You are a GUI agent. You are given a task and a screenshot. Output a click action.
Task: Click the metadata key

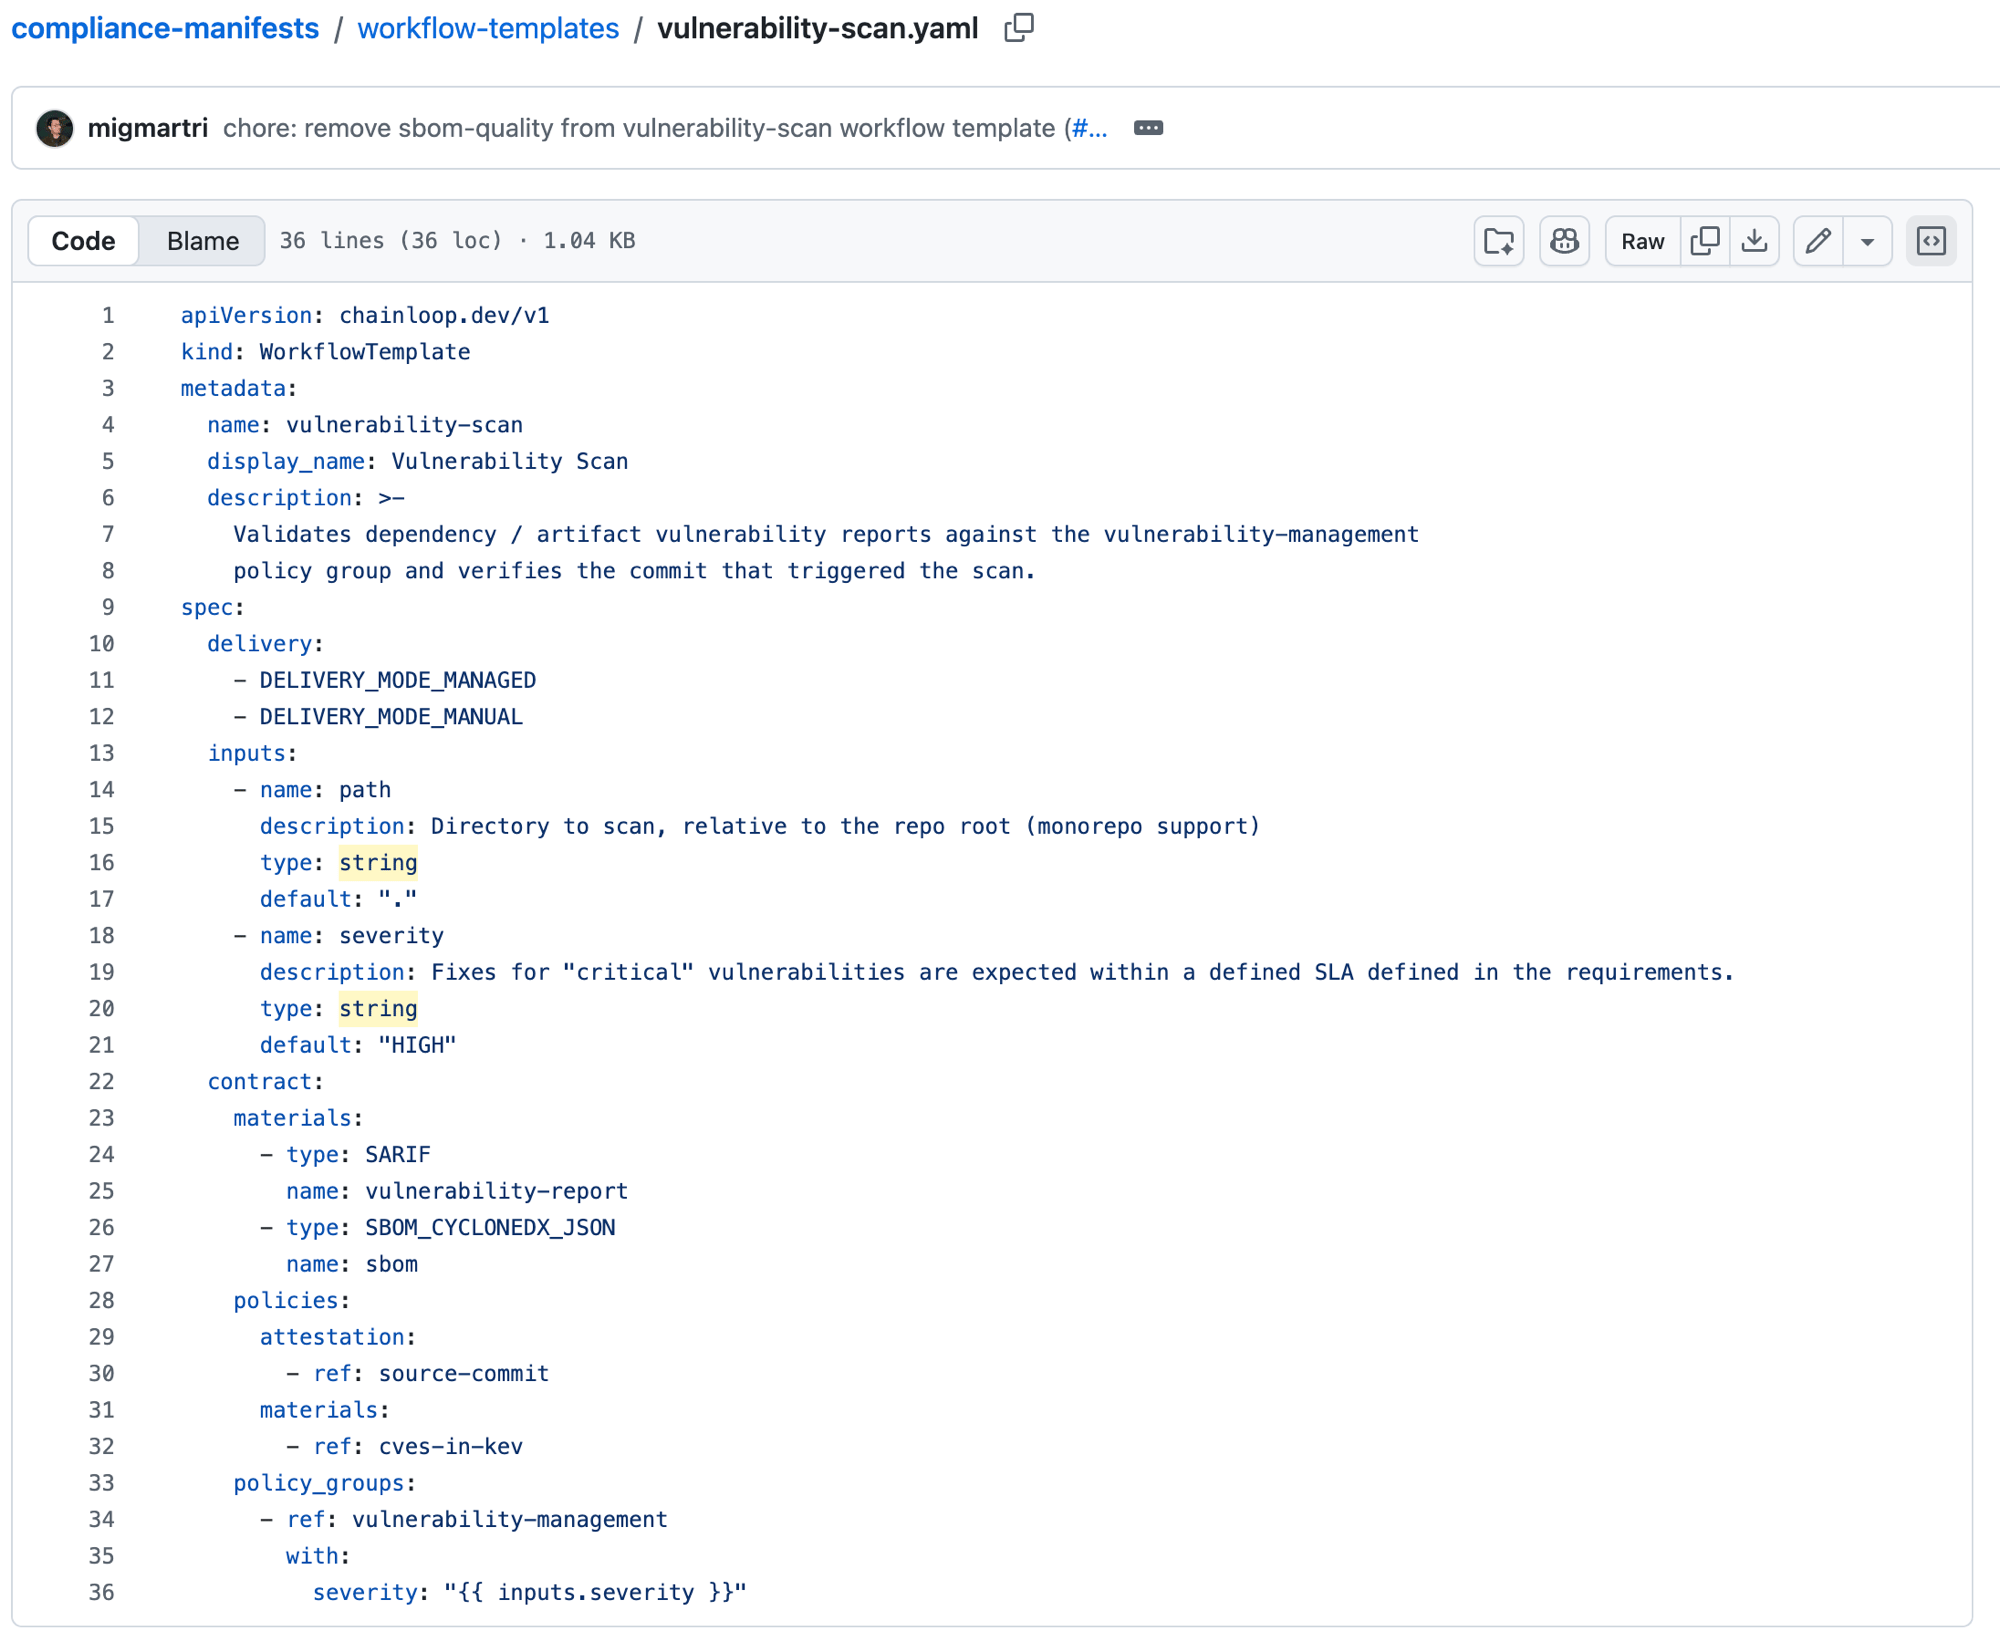coord(233,389)
